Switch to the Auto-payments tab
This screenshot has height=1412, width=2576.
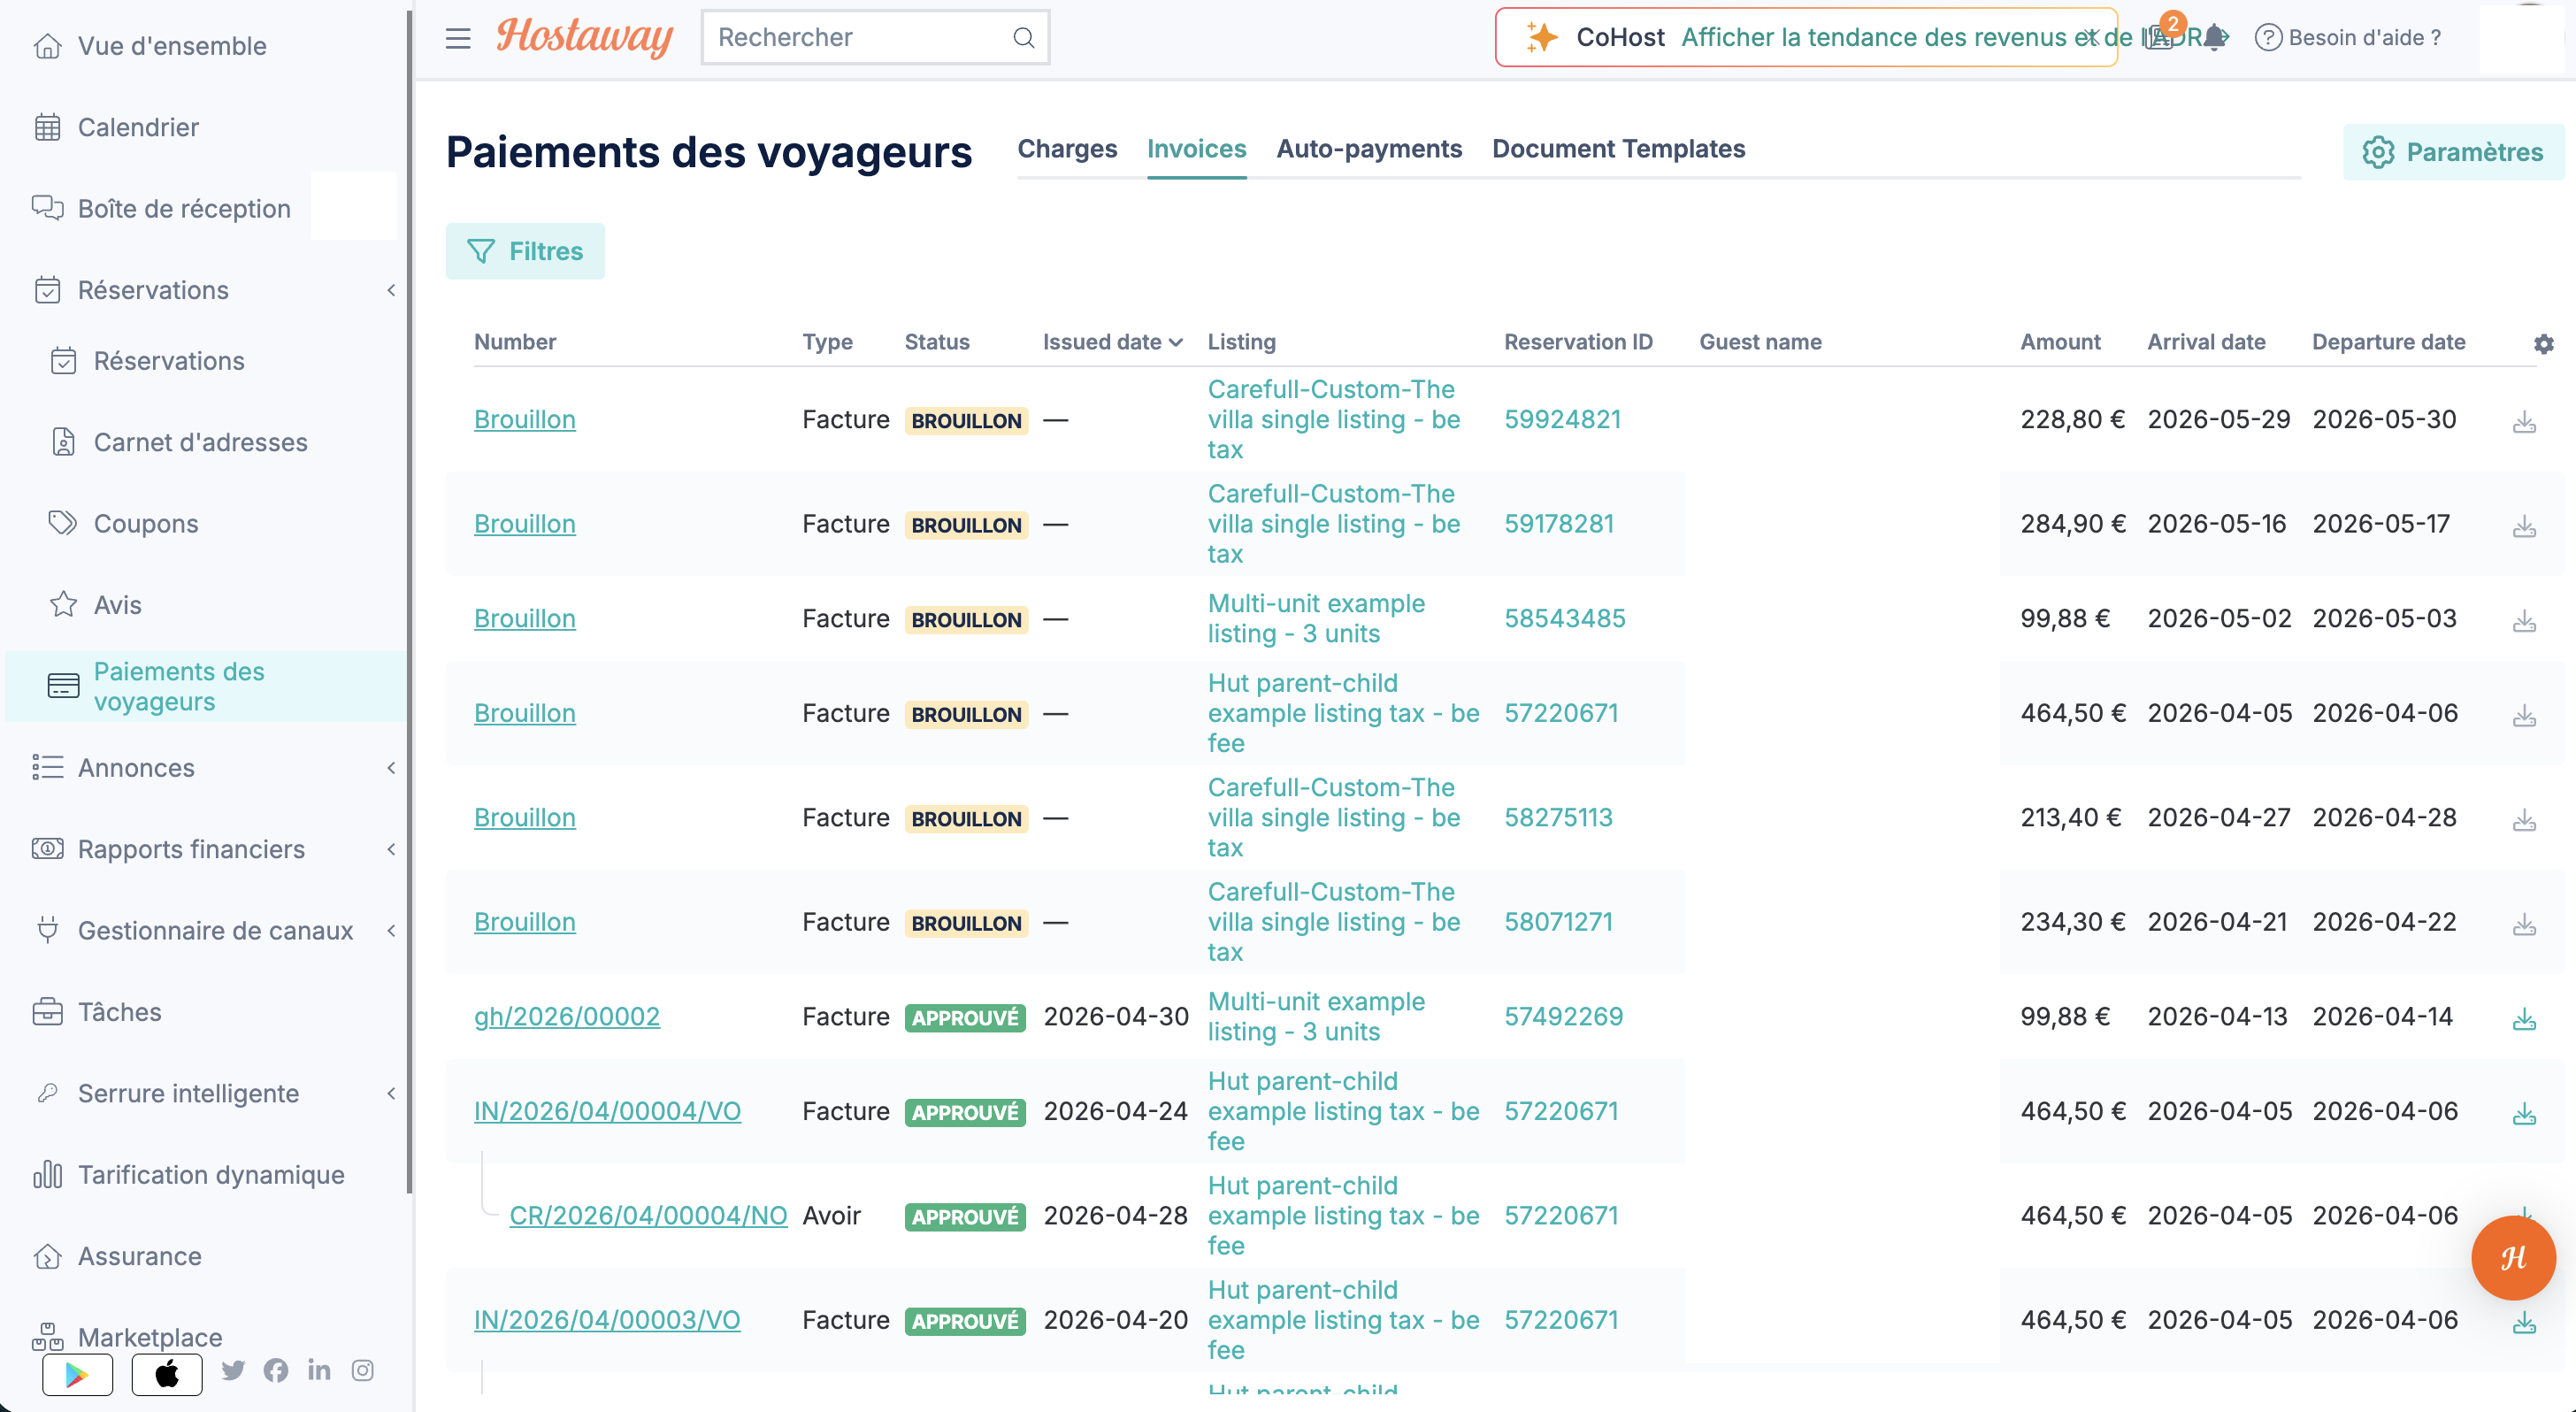coord(1369,149)
